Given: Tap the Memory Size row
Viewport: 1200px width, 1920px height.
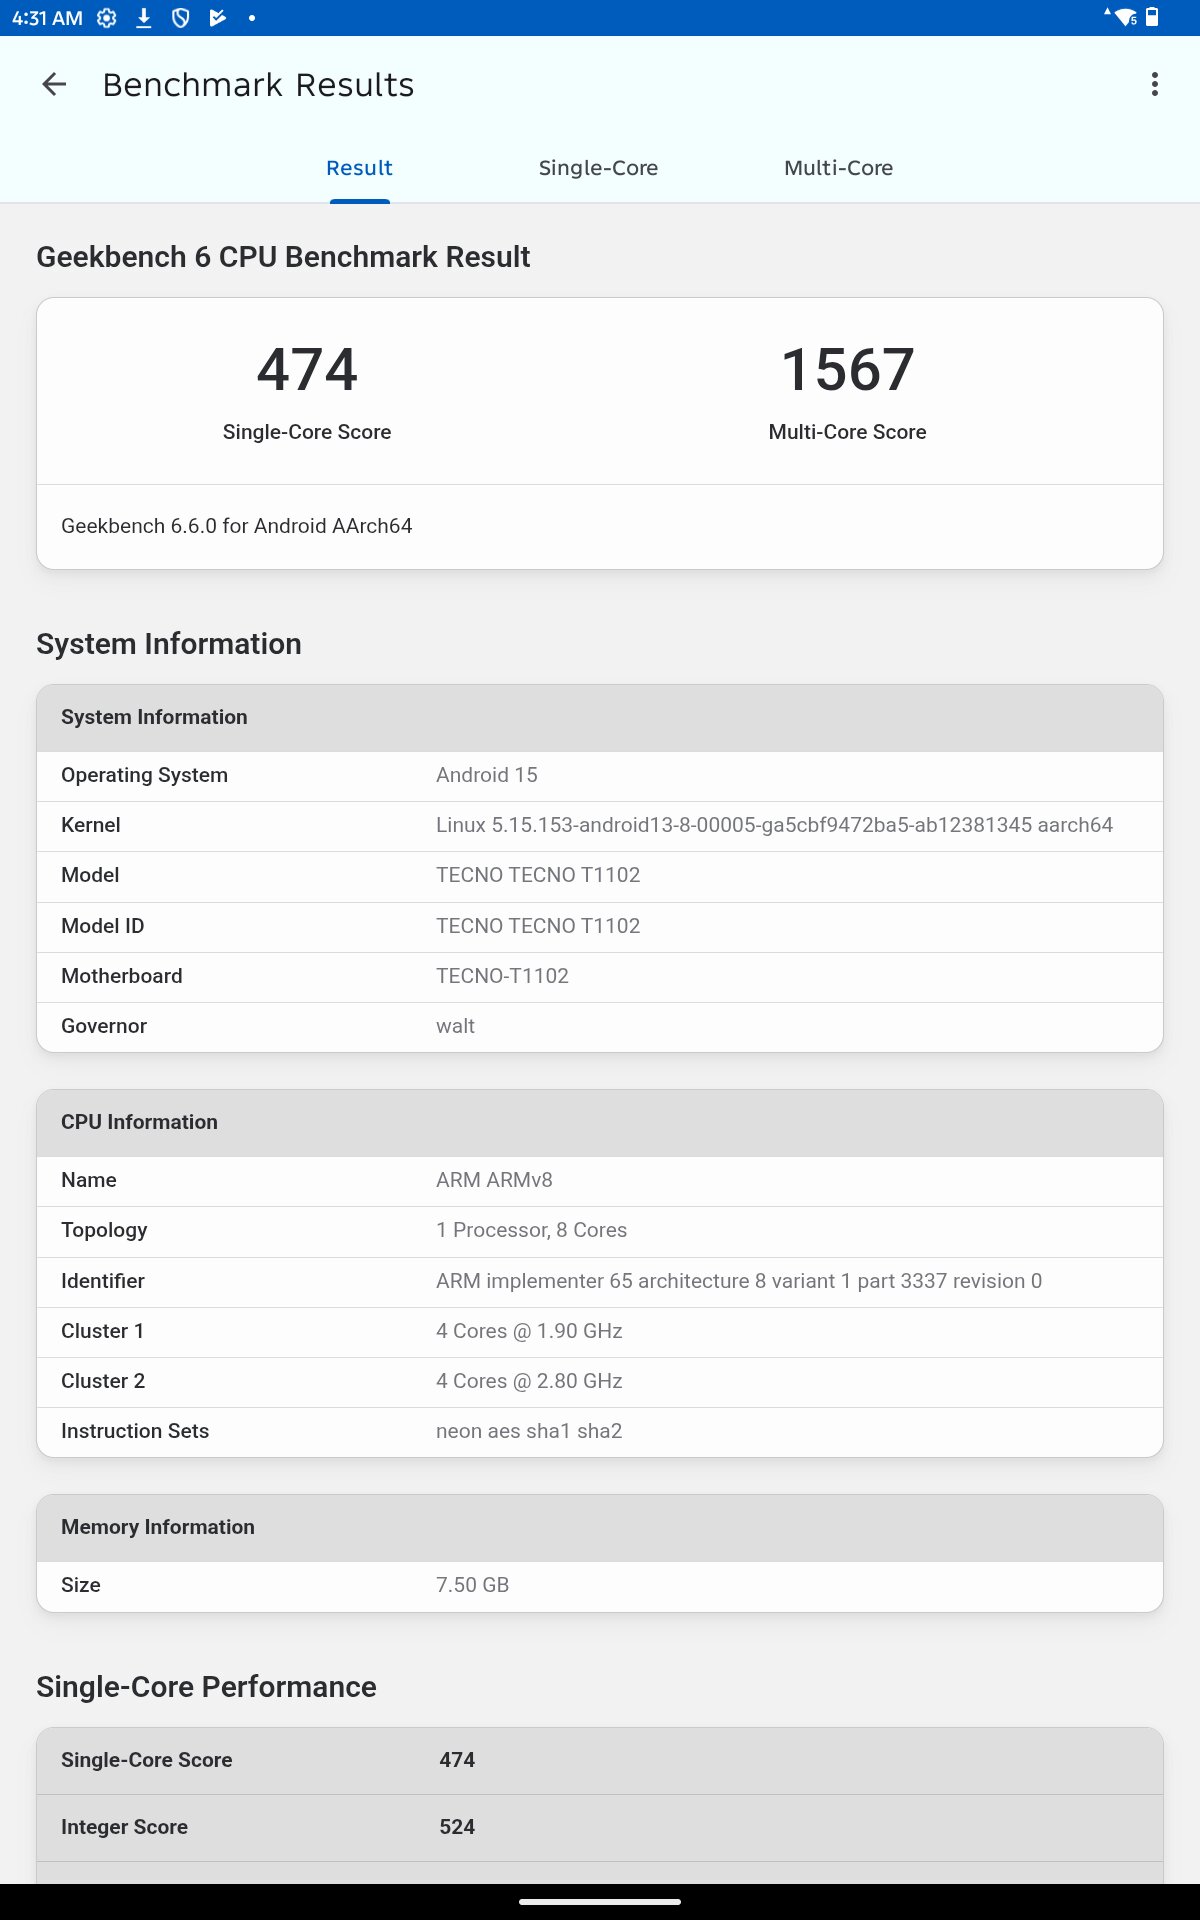Looking at the screenshot, I should click(x=600, y=1586).
